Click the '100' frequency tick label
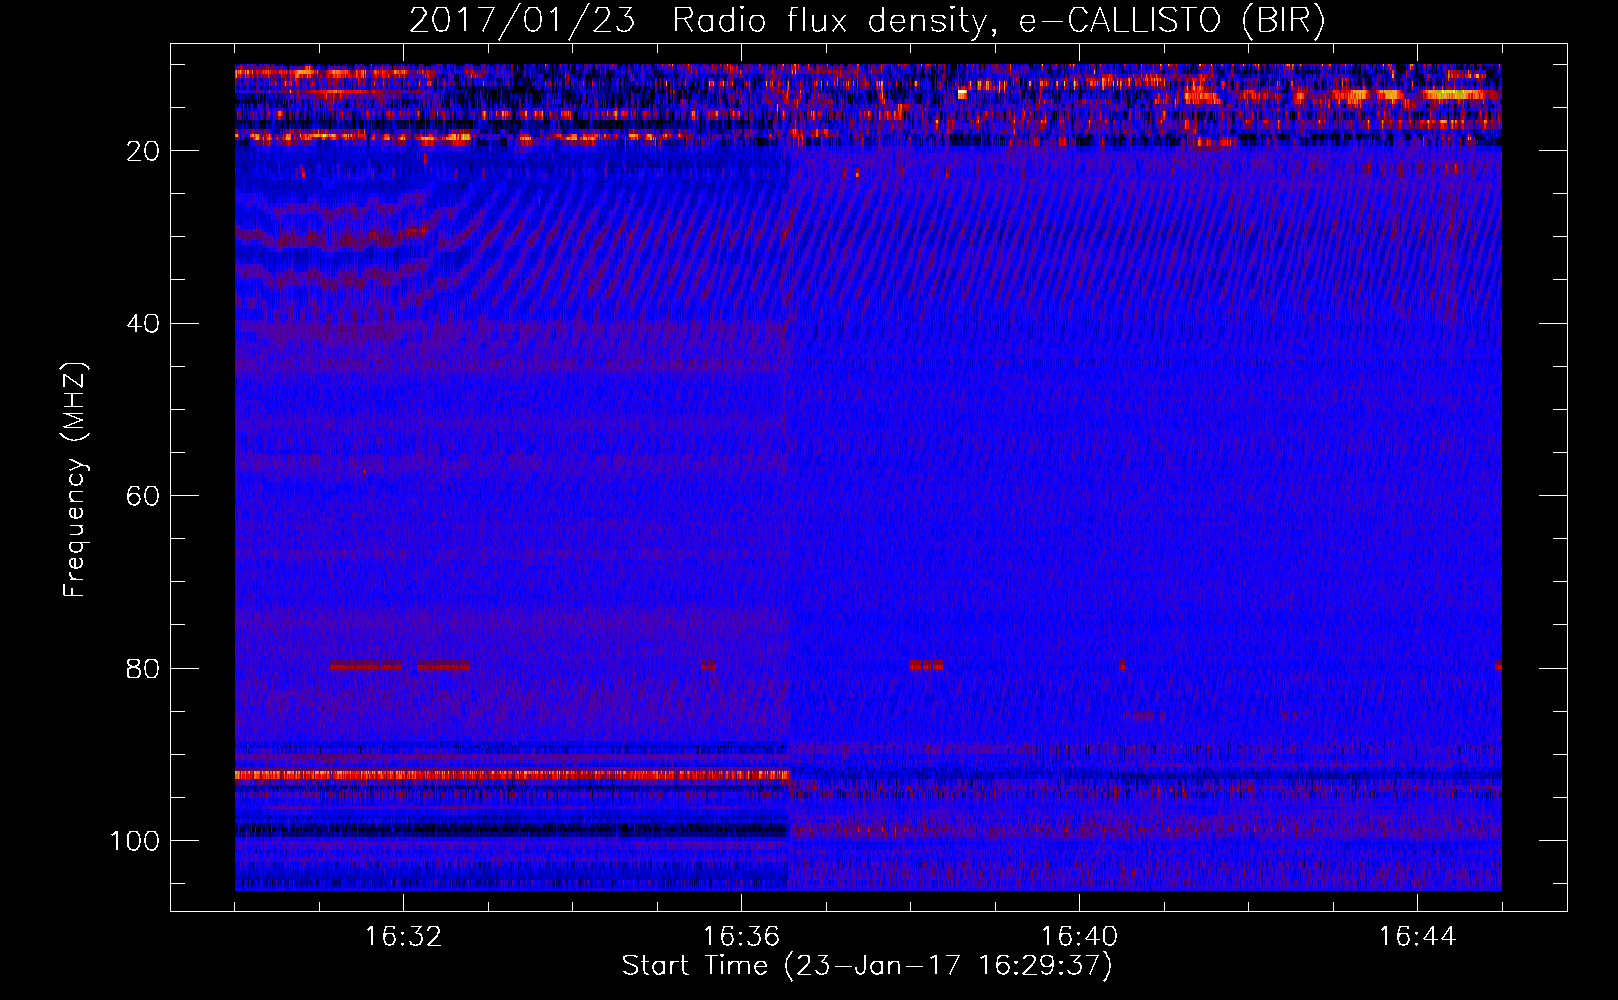 click(x=135, y=841)
